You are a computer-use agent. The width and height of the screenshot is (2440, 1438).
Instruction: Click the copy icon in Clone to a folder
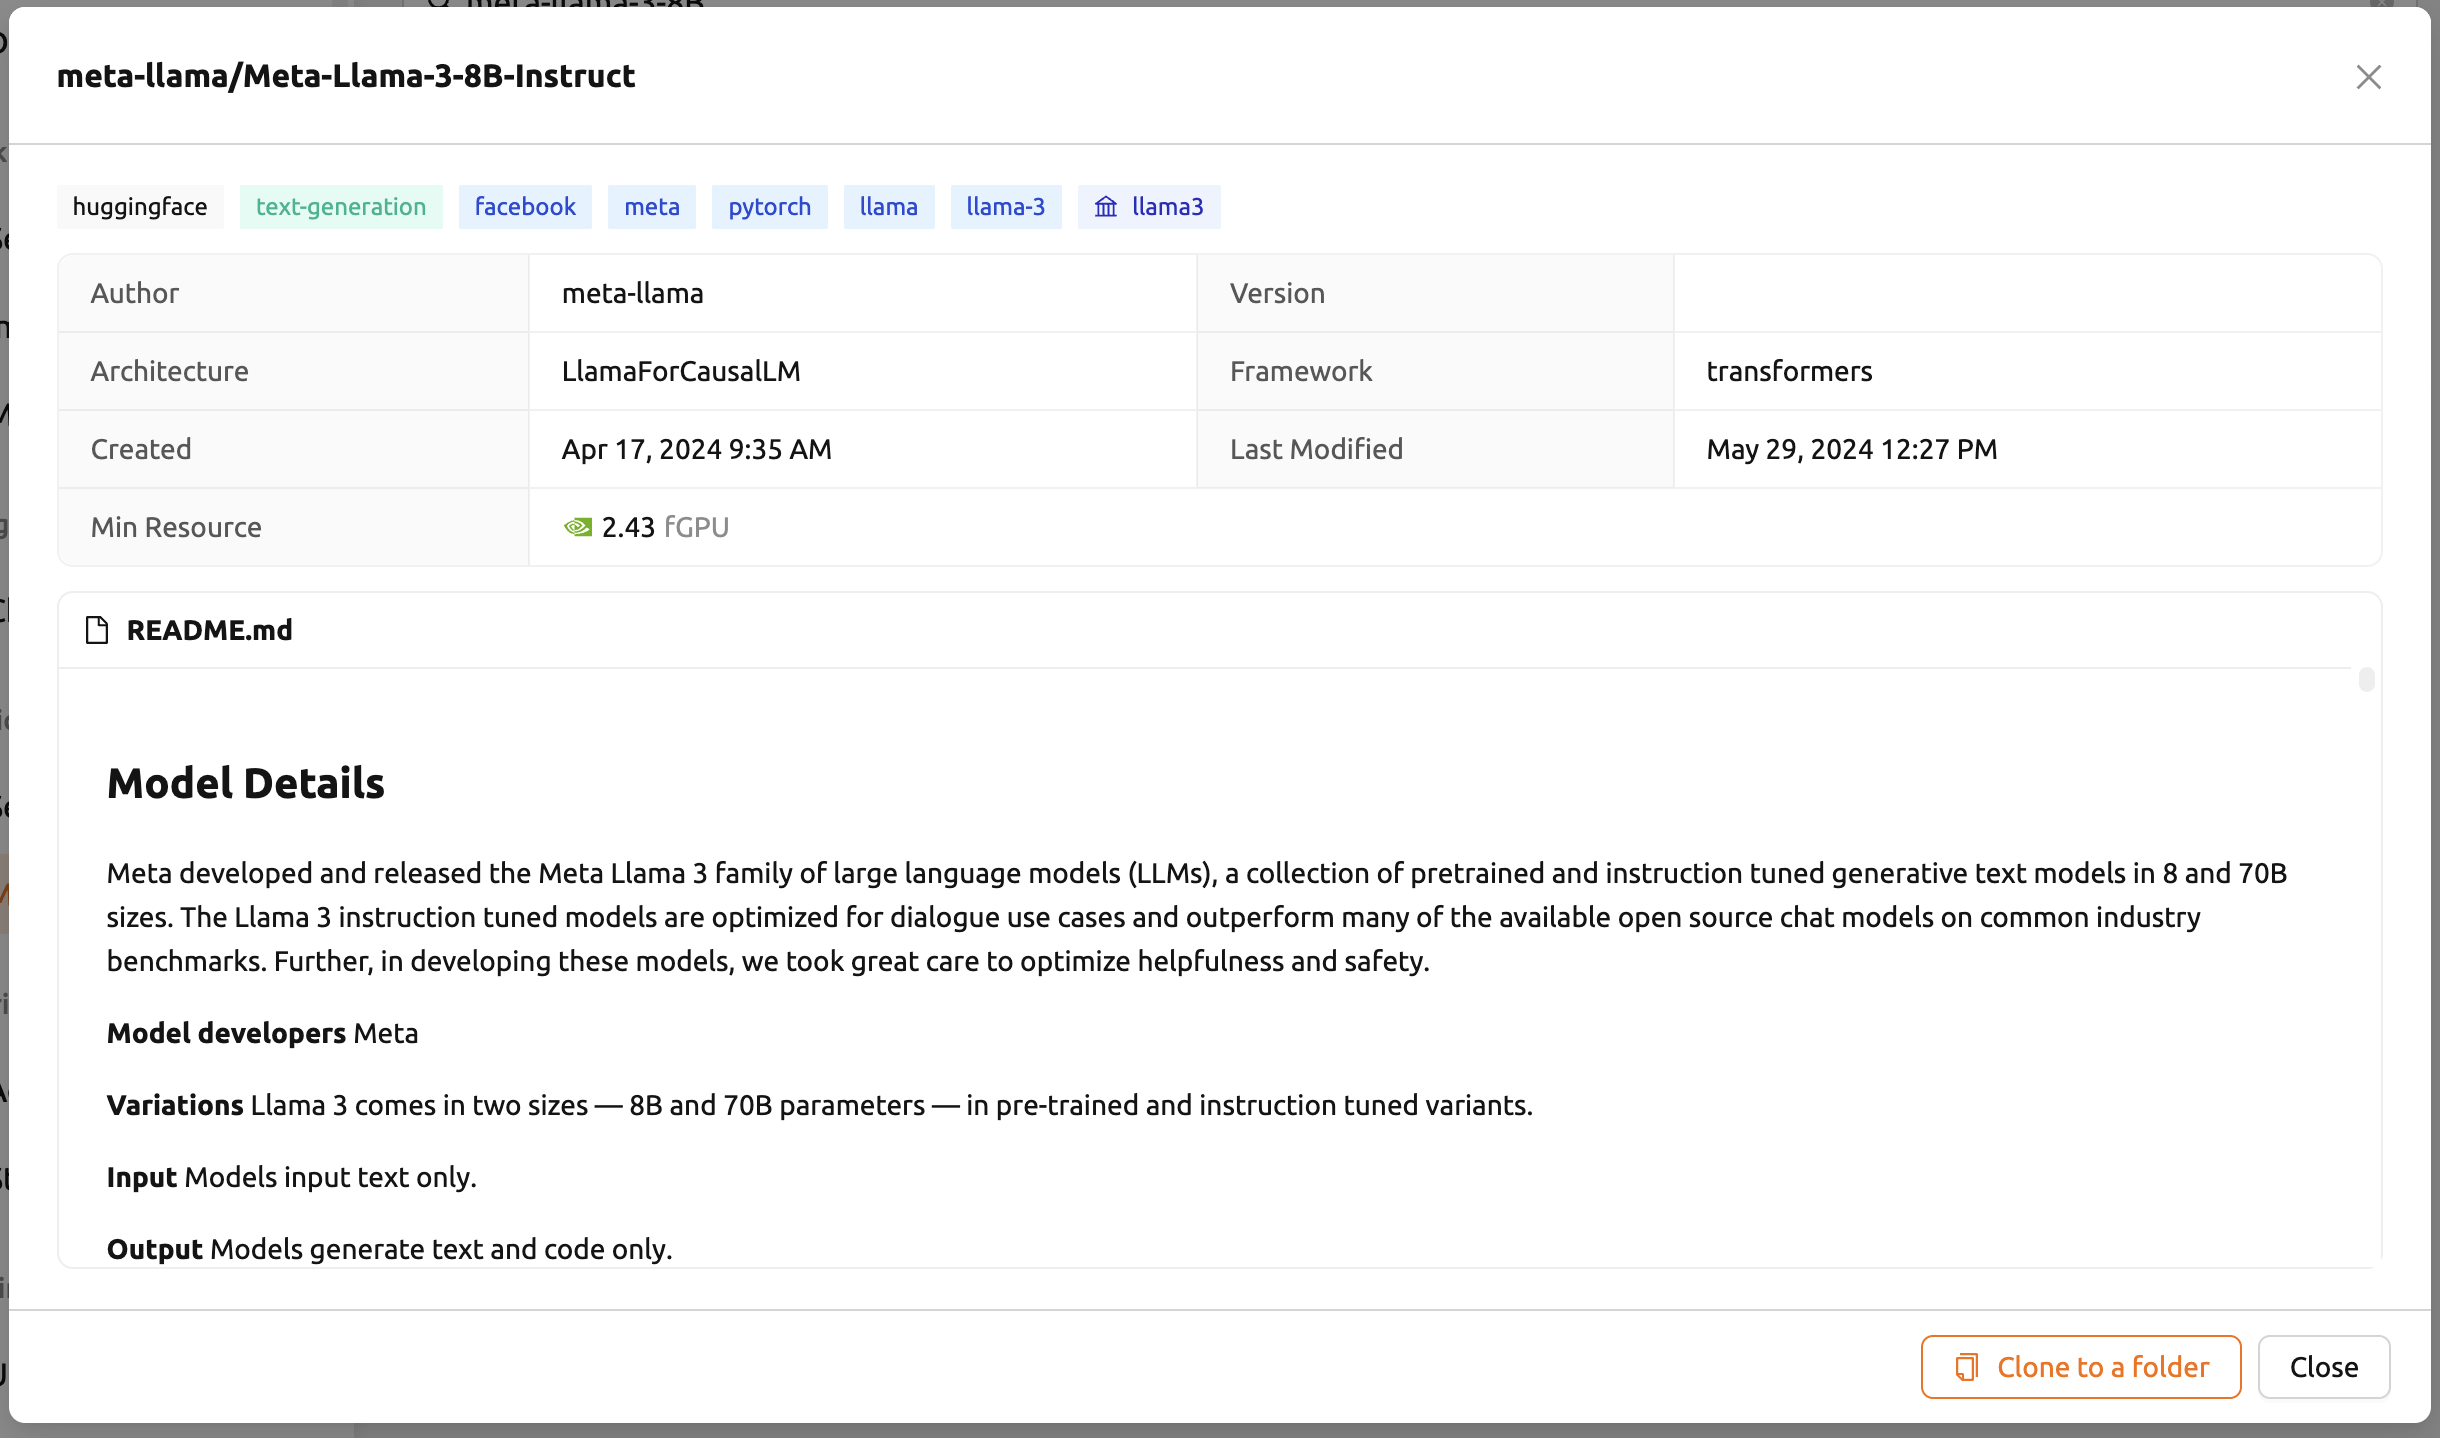[x=1966, y=1367]
